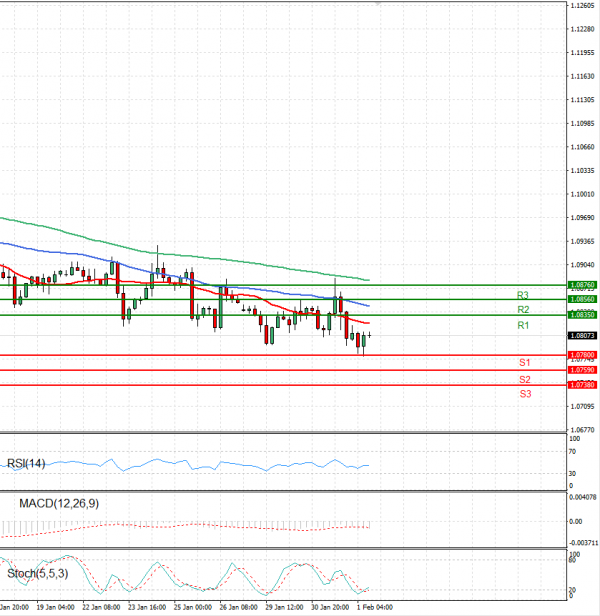Viewport: 600px width, 616px height.
Task: Click the 1.09040 value on price axis
Action: click(x=582, y=265)
